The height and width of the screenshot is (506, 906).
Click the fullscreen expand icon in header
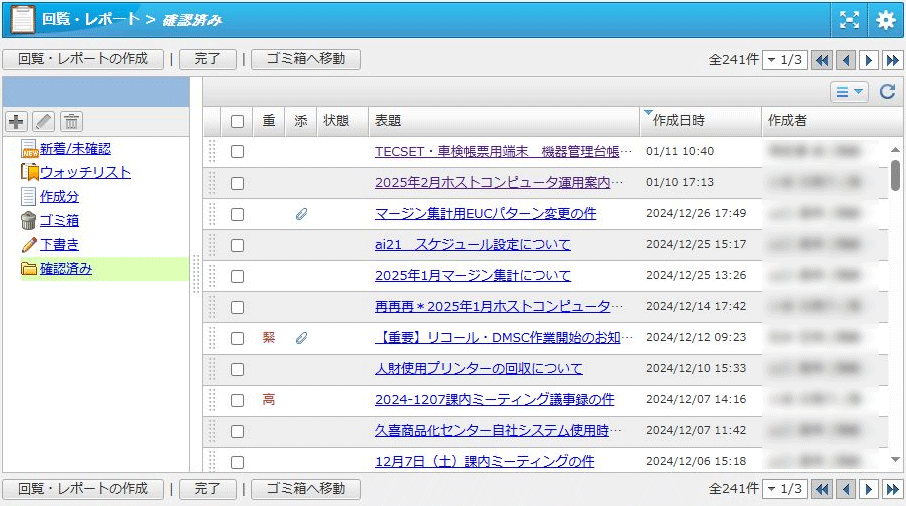click(x=848, y=19)
